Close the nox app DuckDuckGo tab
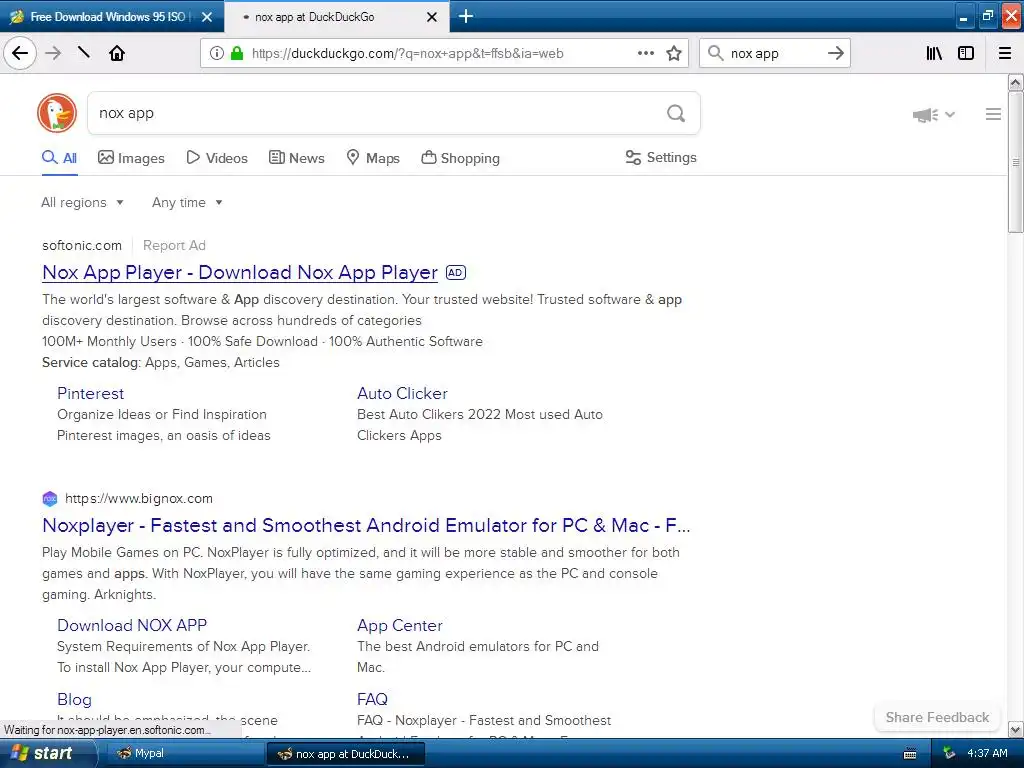 tap(432, 17)
